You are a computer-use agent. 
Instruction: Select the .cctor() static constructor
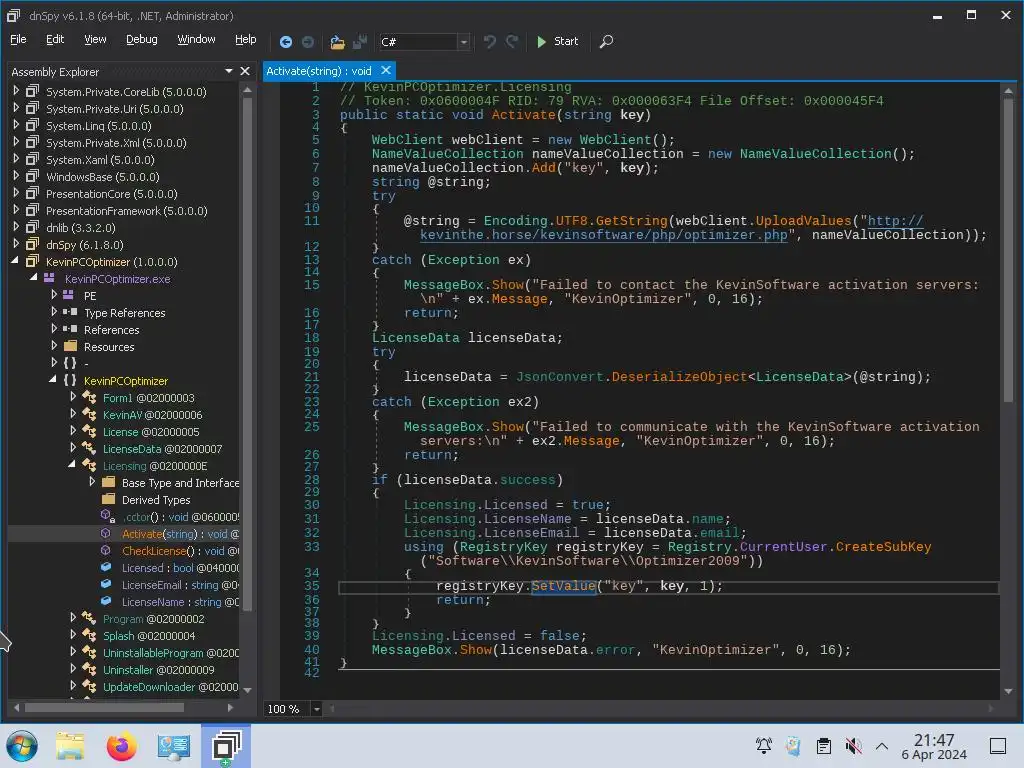point(180,517)
